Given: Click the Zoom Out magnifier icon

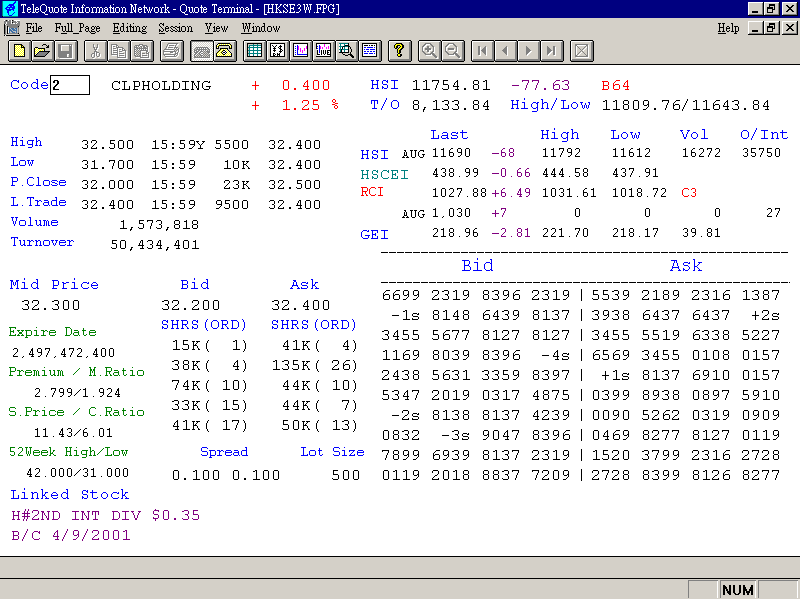Looking at the screenshot, I should click(x=452, y=51).
